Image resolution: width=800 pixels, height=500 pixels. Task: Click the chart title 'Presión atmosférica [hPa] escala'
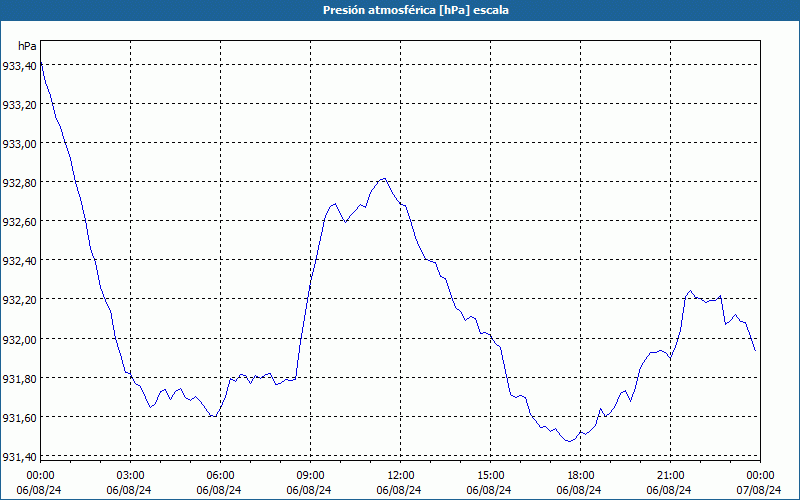pyautogui.click(x=415, y=10)
